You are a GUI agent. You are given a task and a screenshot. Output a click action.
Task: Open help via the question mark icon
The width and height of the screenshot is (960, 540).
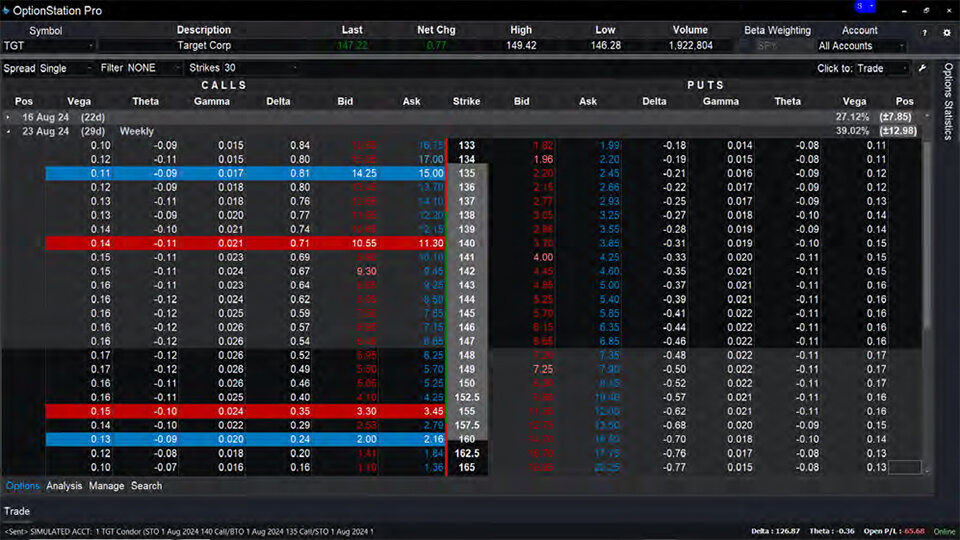(924, 33)
